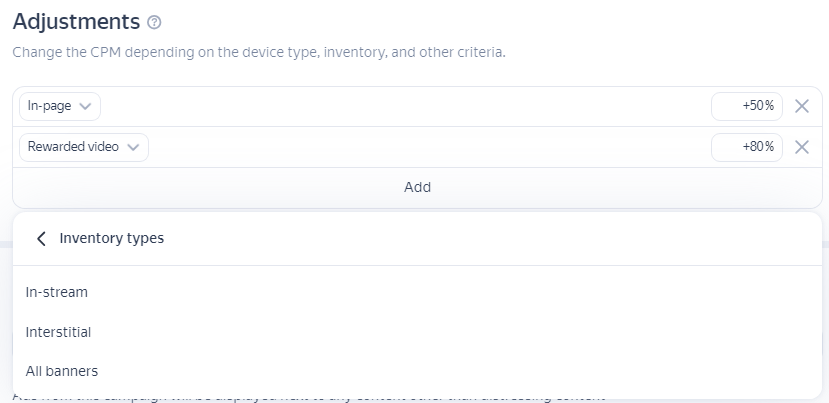Click the help icon next to Adjustments
Viewport: 829px width, 403px height.
click(154, 22)
